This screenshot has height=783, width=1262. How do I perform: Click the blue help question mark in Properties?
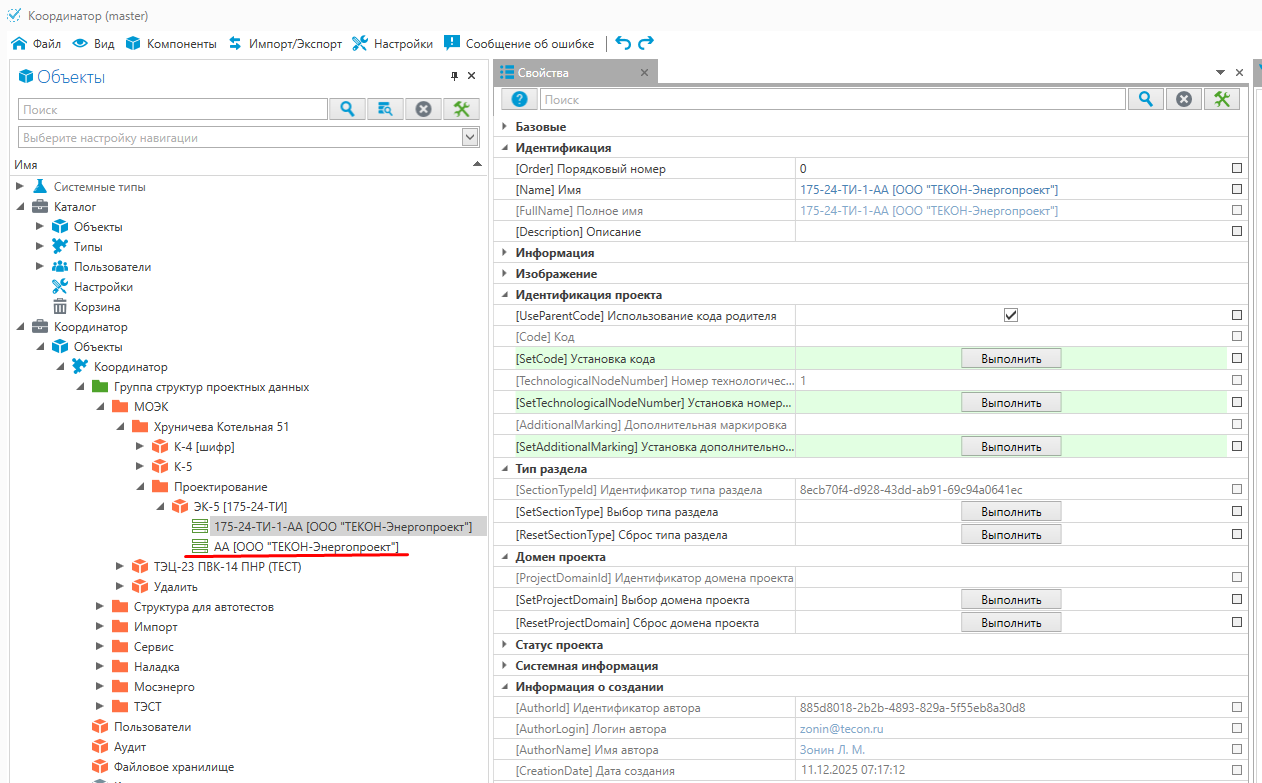[x=519, y=99]
